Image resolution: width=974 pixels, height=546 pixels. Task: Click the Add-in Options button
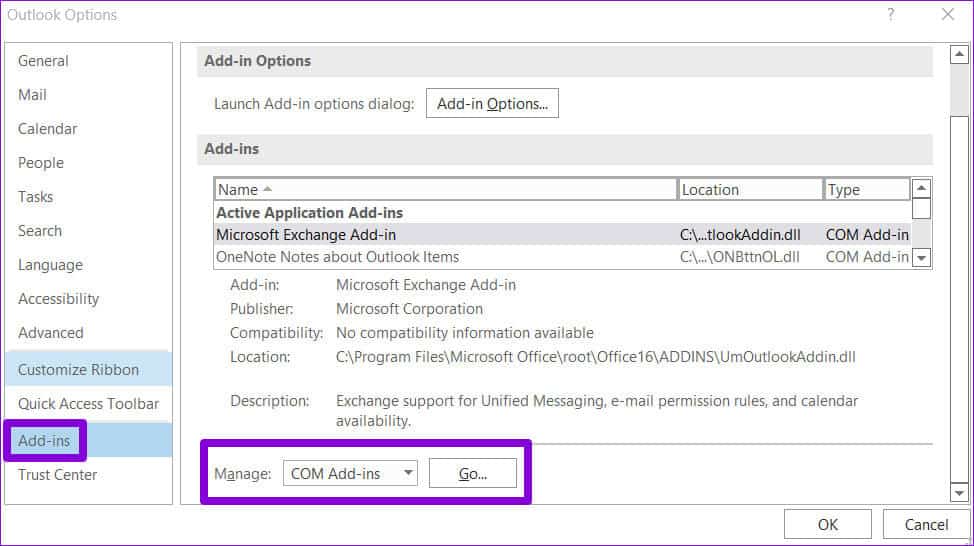pyautogui.click(x=492, y=103)
